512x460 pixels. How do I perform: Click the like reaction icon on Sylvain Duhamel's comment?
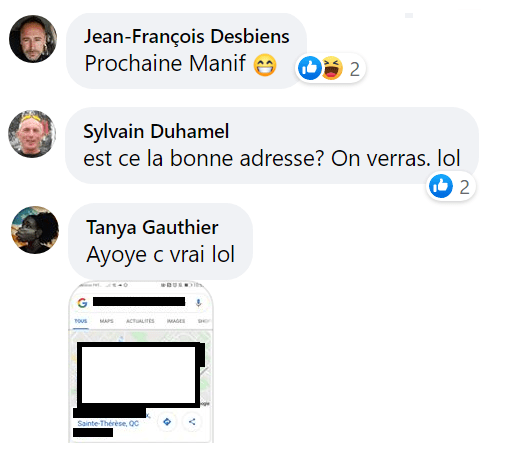click(x=441, y=186)
